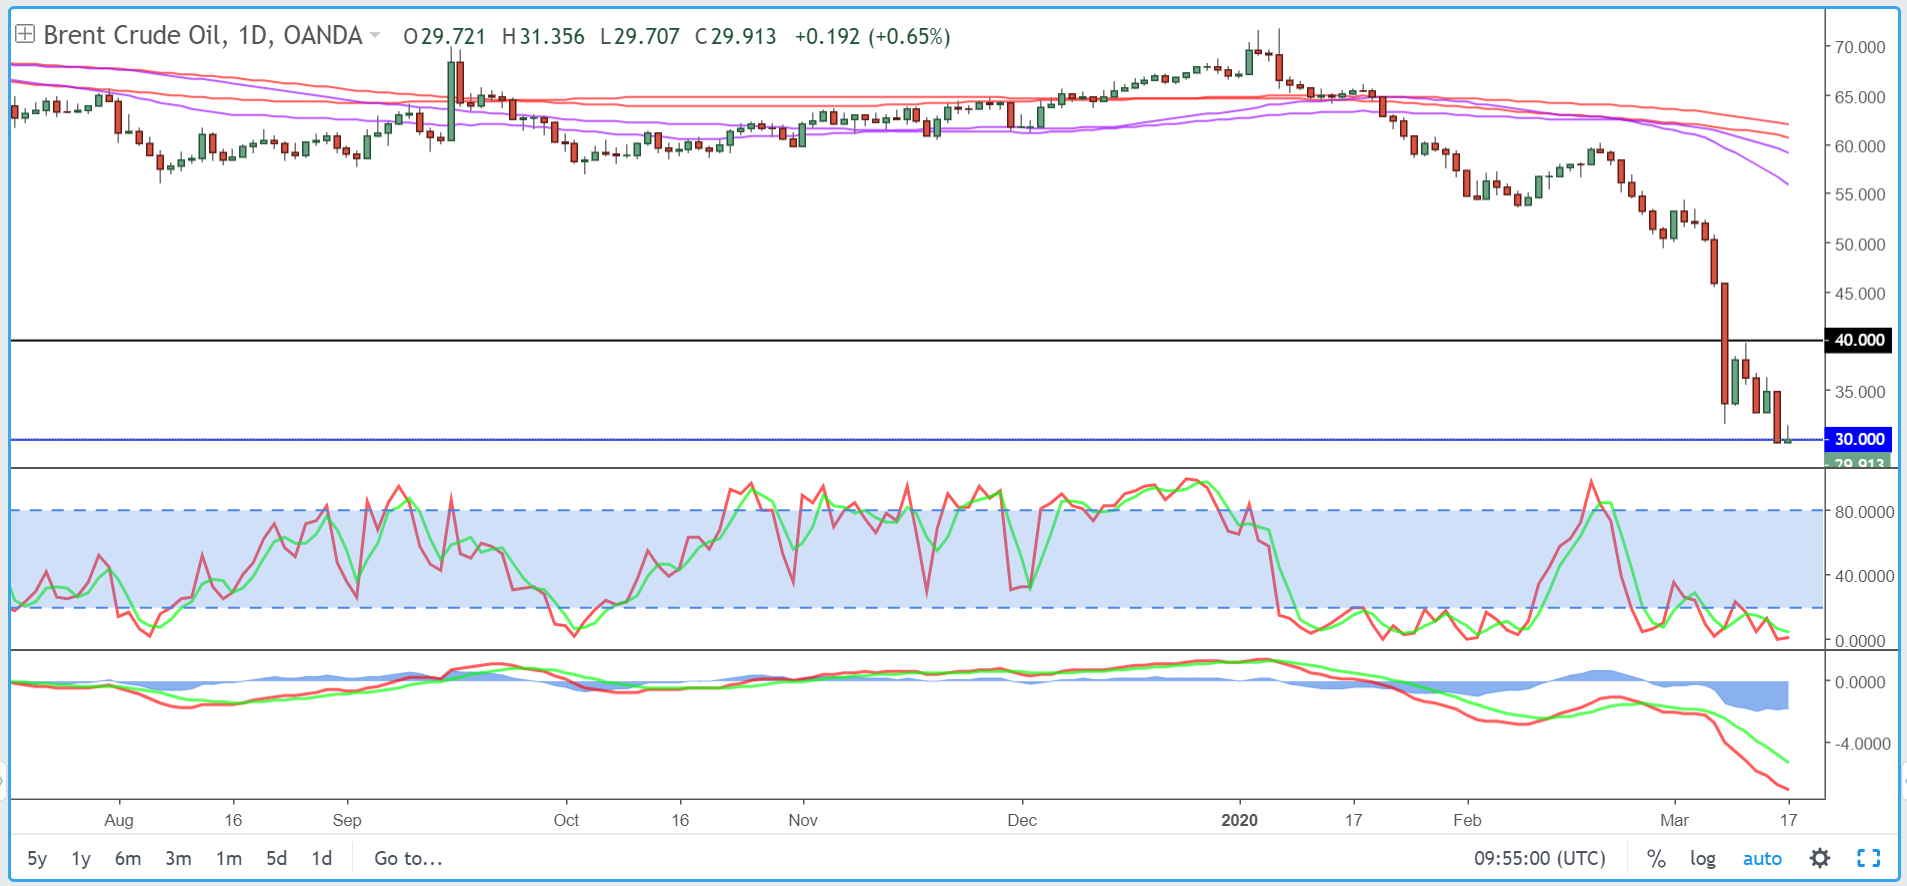Click the 09:55:00 (UTC) clock
Viewport: 1907px width, 886px height.
pyautogui.click(x=1540, y=858)
